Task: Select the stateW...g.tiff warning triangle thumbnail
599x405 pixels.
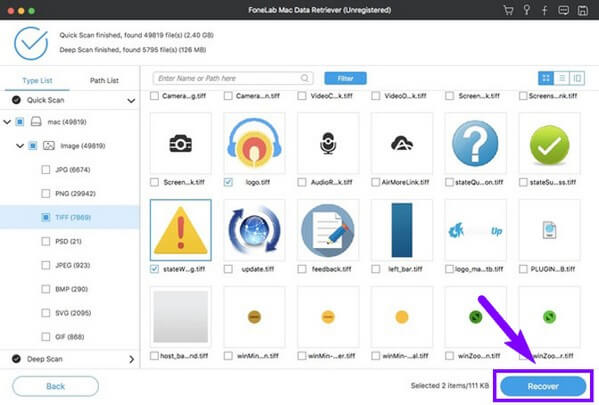Action: click(181, 230)
